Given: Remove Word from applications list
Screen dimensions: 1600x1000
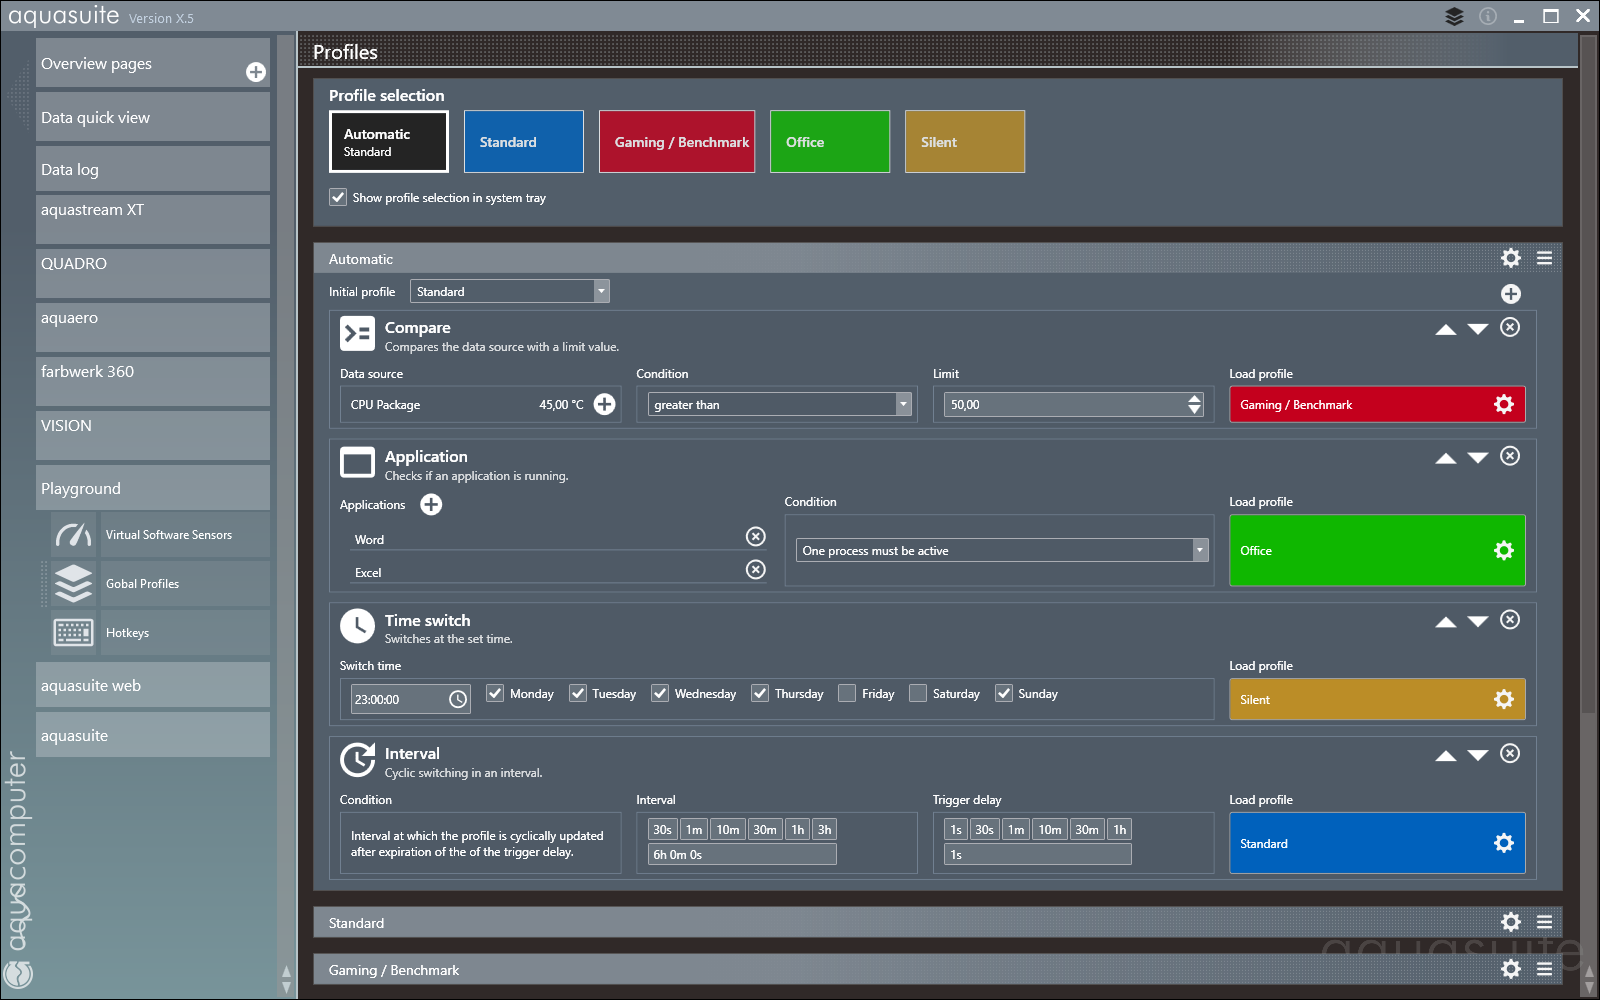Looking at the screenshot, I should (x=756, y=536).
